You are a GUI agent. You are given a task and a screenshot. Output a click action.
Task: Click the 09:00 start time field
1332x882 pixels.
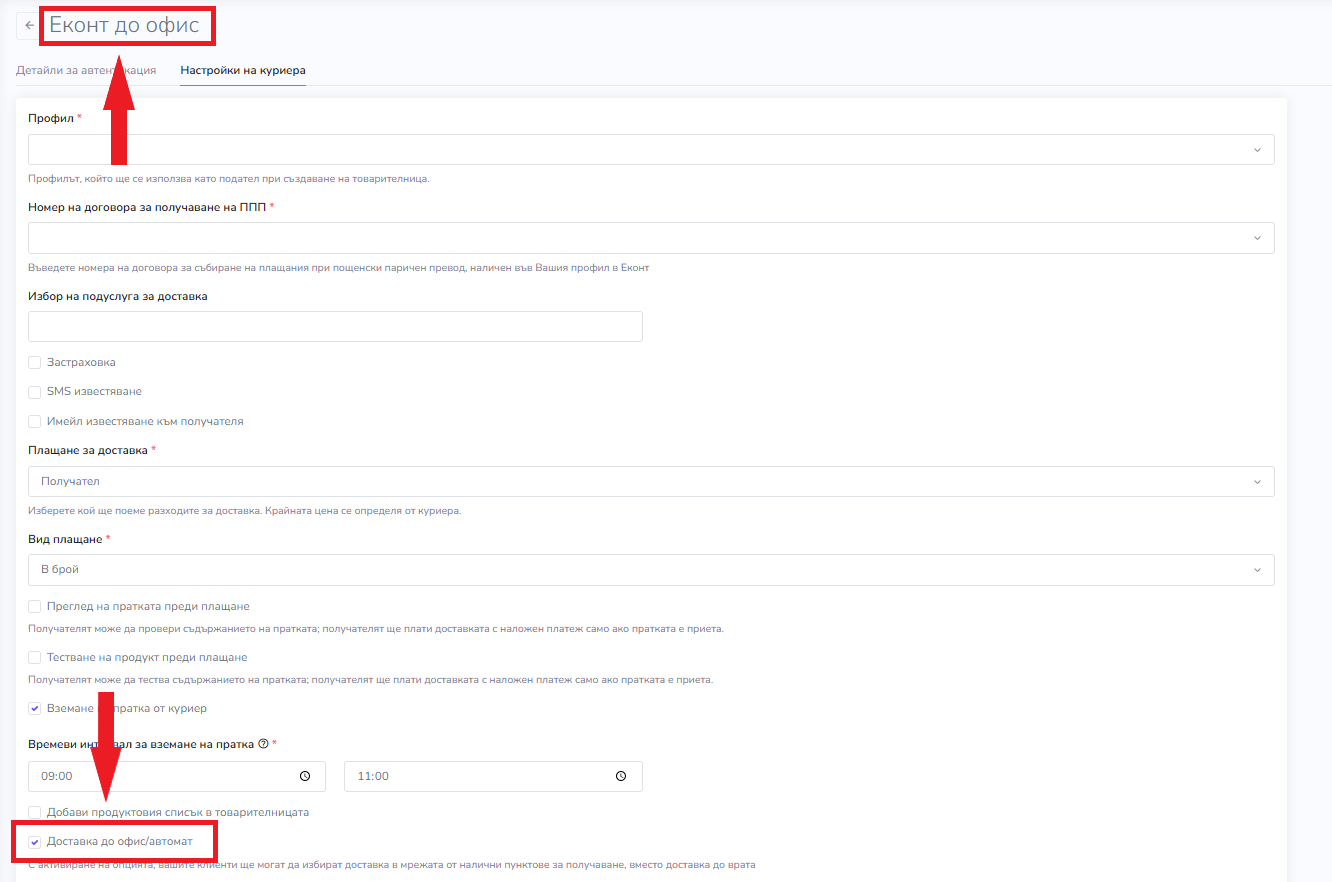[x=177, y=776]
